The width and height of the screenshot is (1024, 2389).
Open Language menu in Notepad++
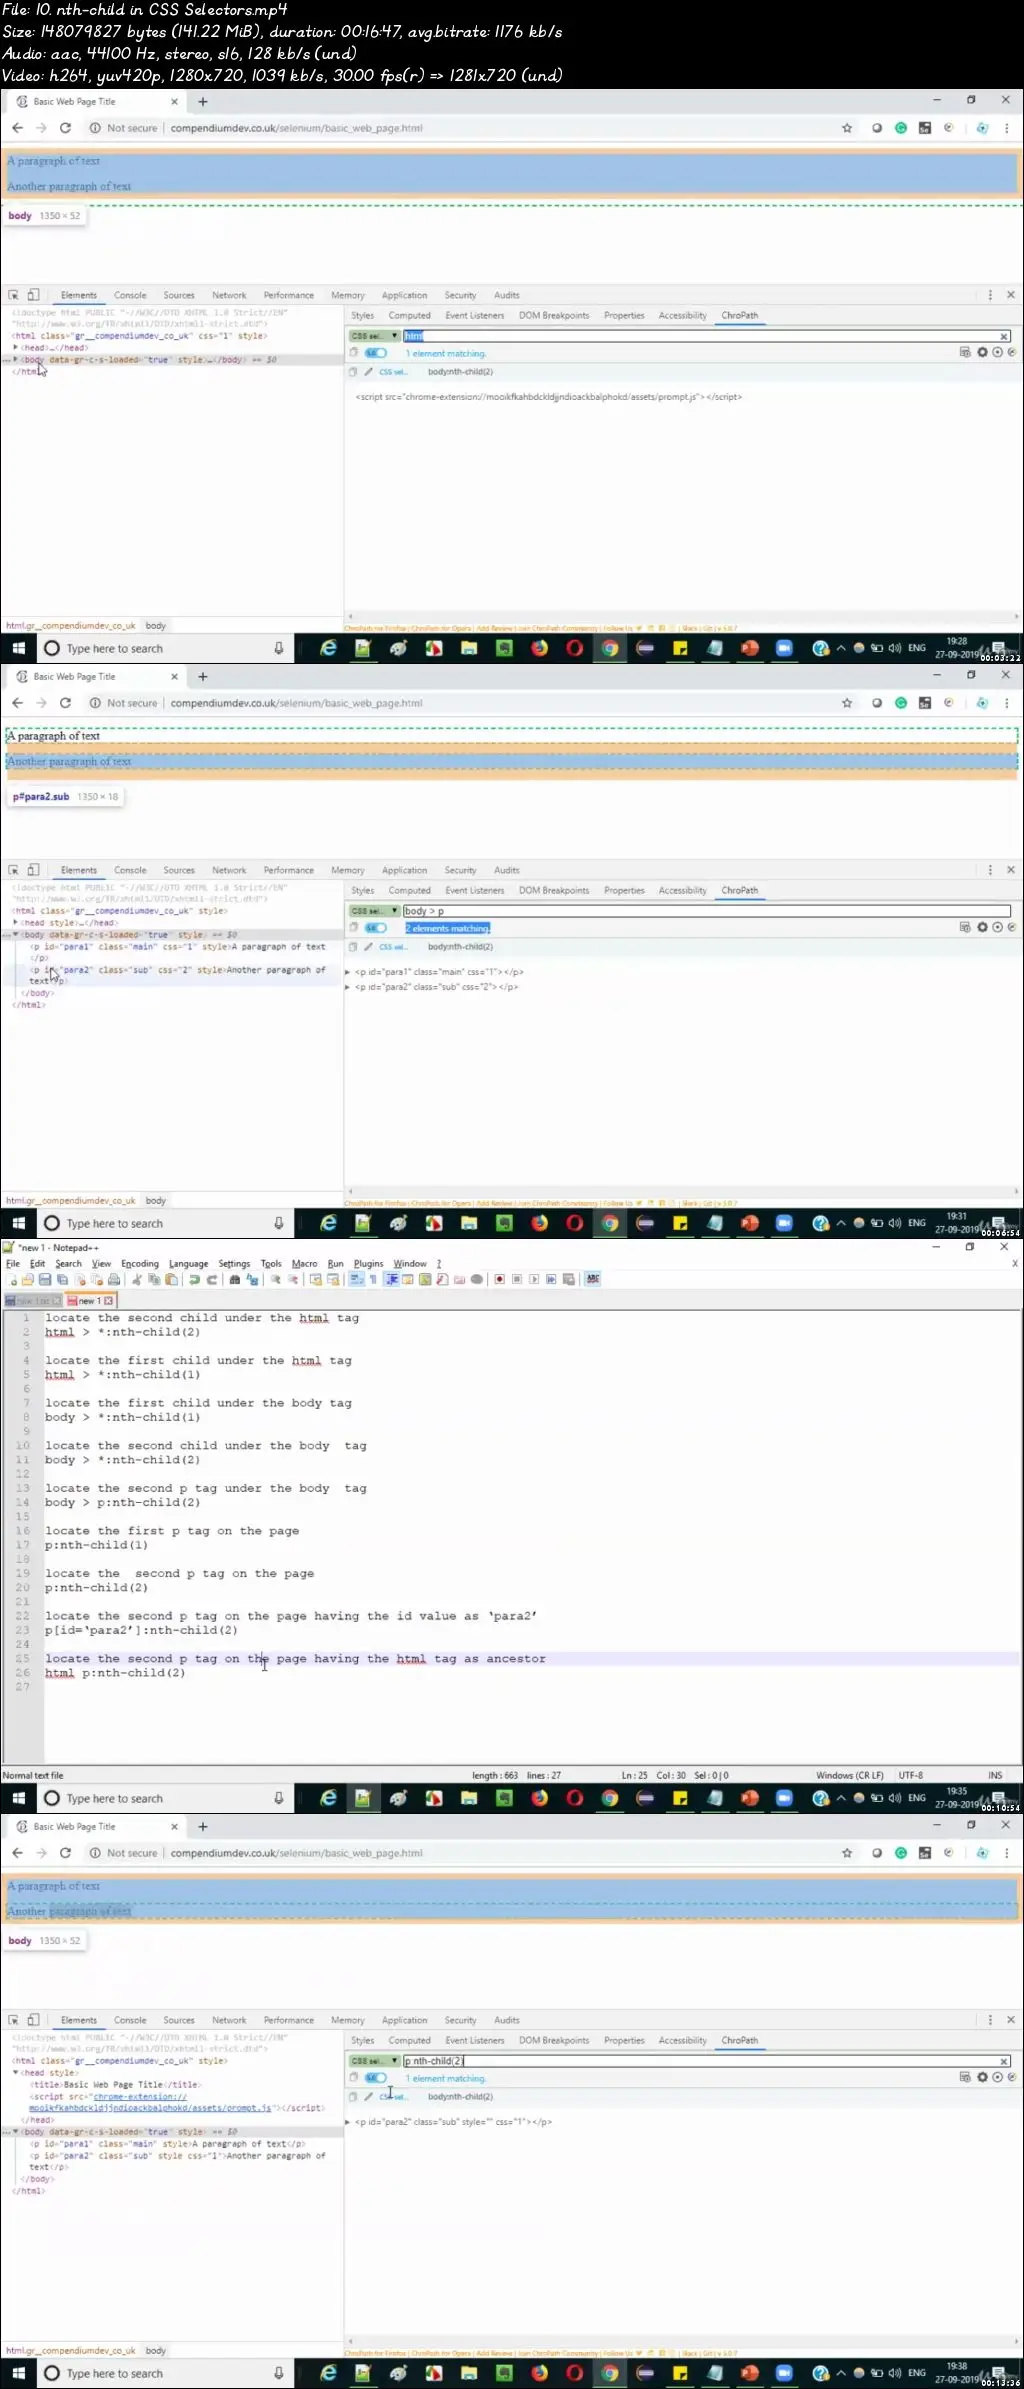(x=188, y=1264)
